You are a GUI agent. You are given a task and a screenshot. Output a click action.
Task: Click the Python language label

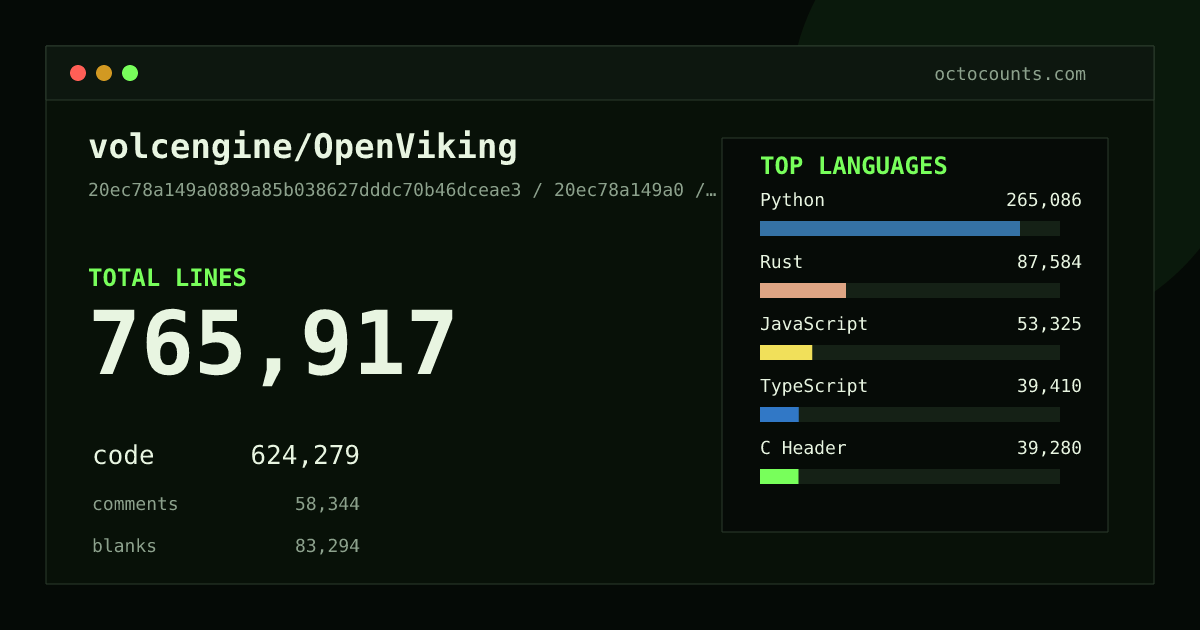click(792, 200)
